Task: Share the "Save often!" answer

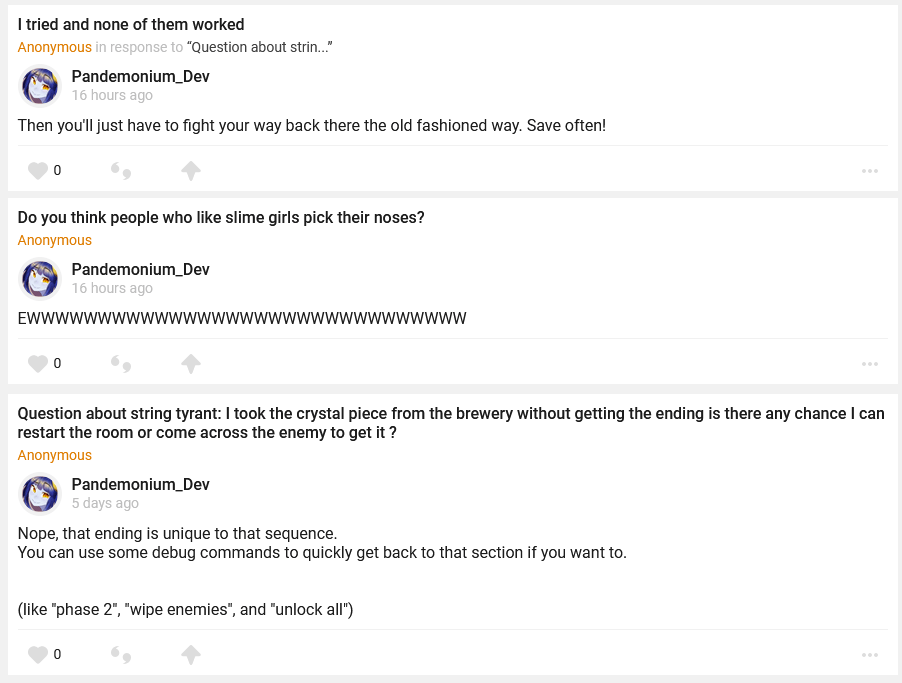Action: tap(191, 171)
